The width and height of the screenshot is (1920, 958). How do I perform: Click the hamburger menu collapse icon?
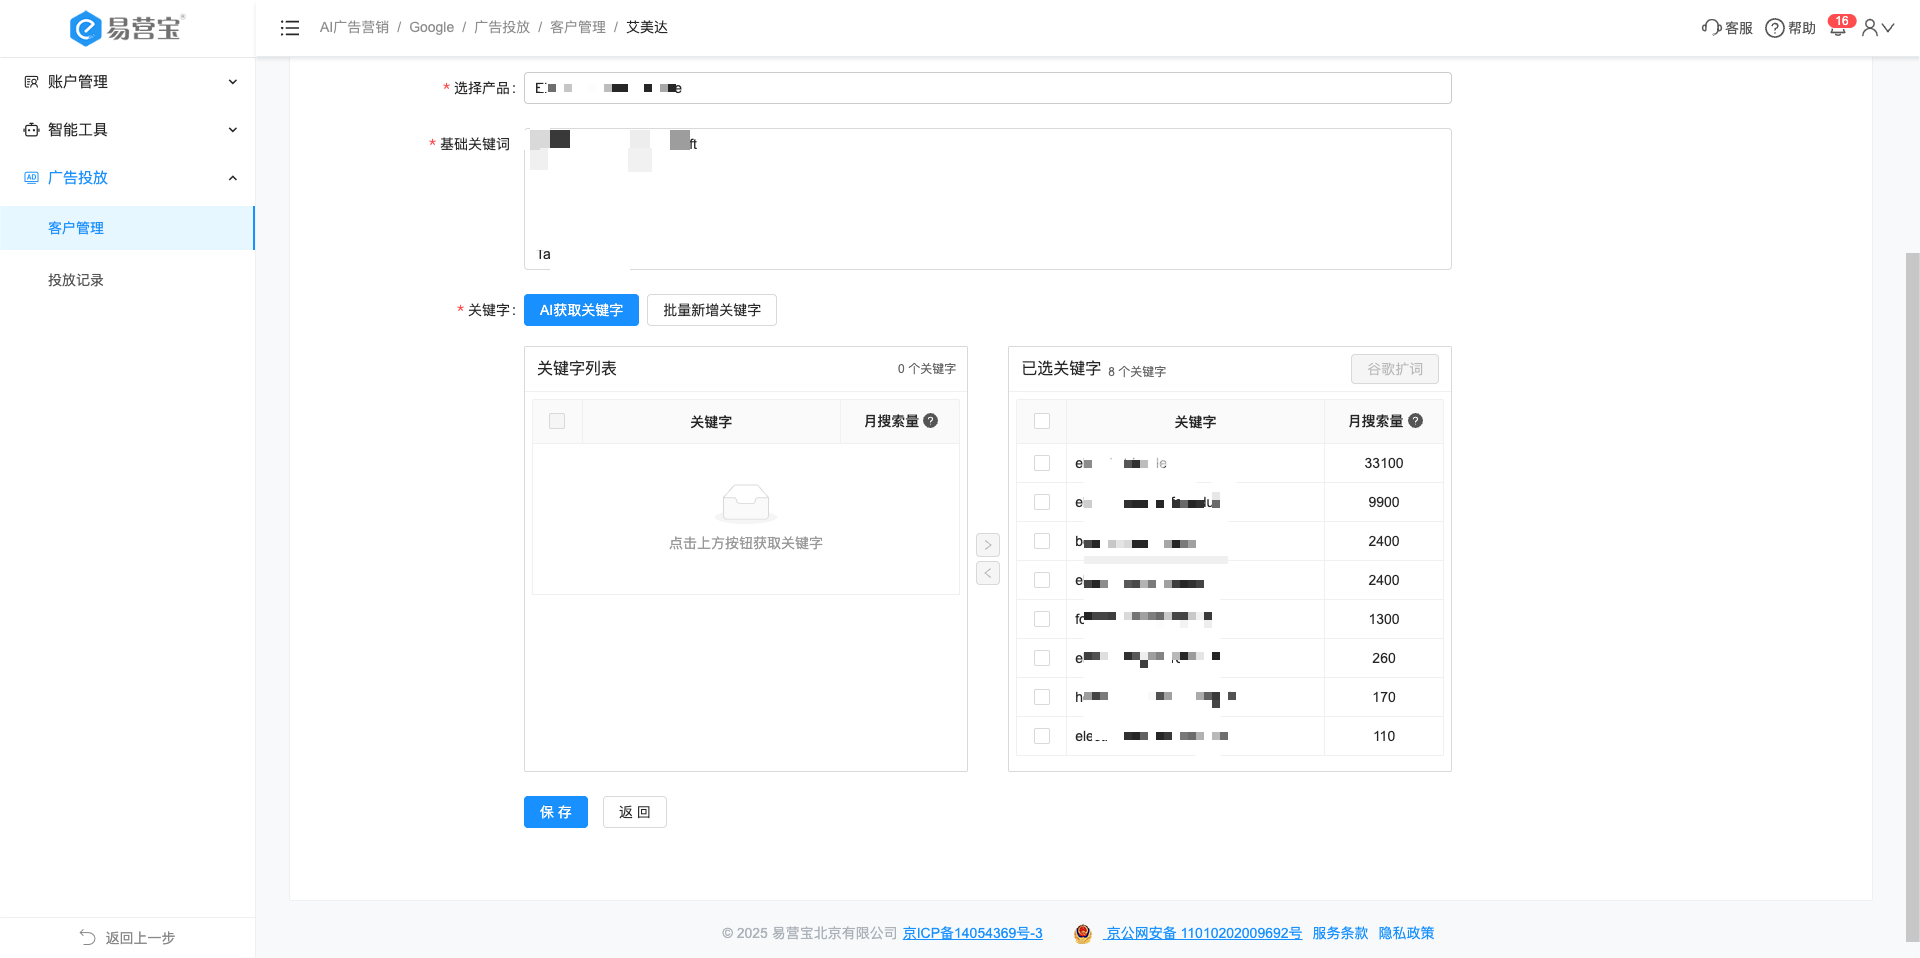(x=290, y=28)
